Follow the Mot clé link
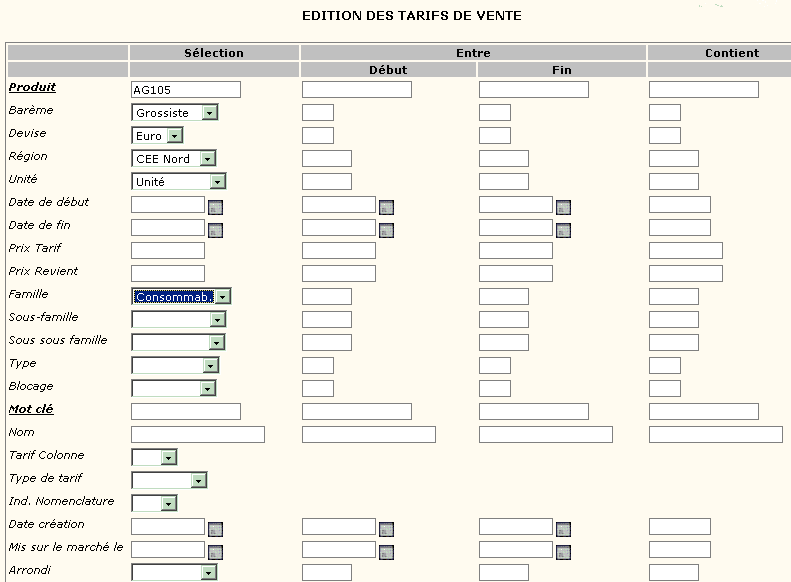 [31, 409]
